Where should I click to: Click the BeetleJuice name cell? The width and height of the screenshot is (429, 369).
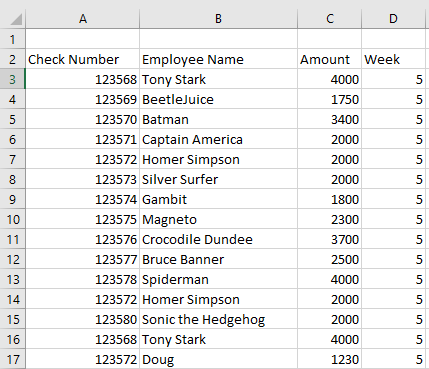218,99
